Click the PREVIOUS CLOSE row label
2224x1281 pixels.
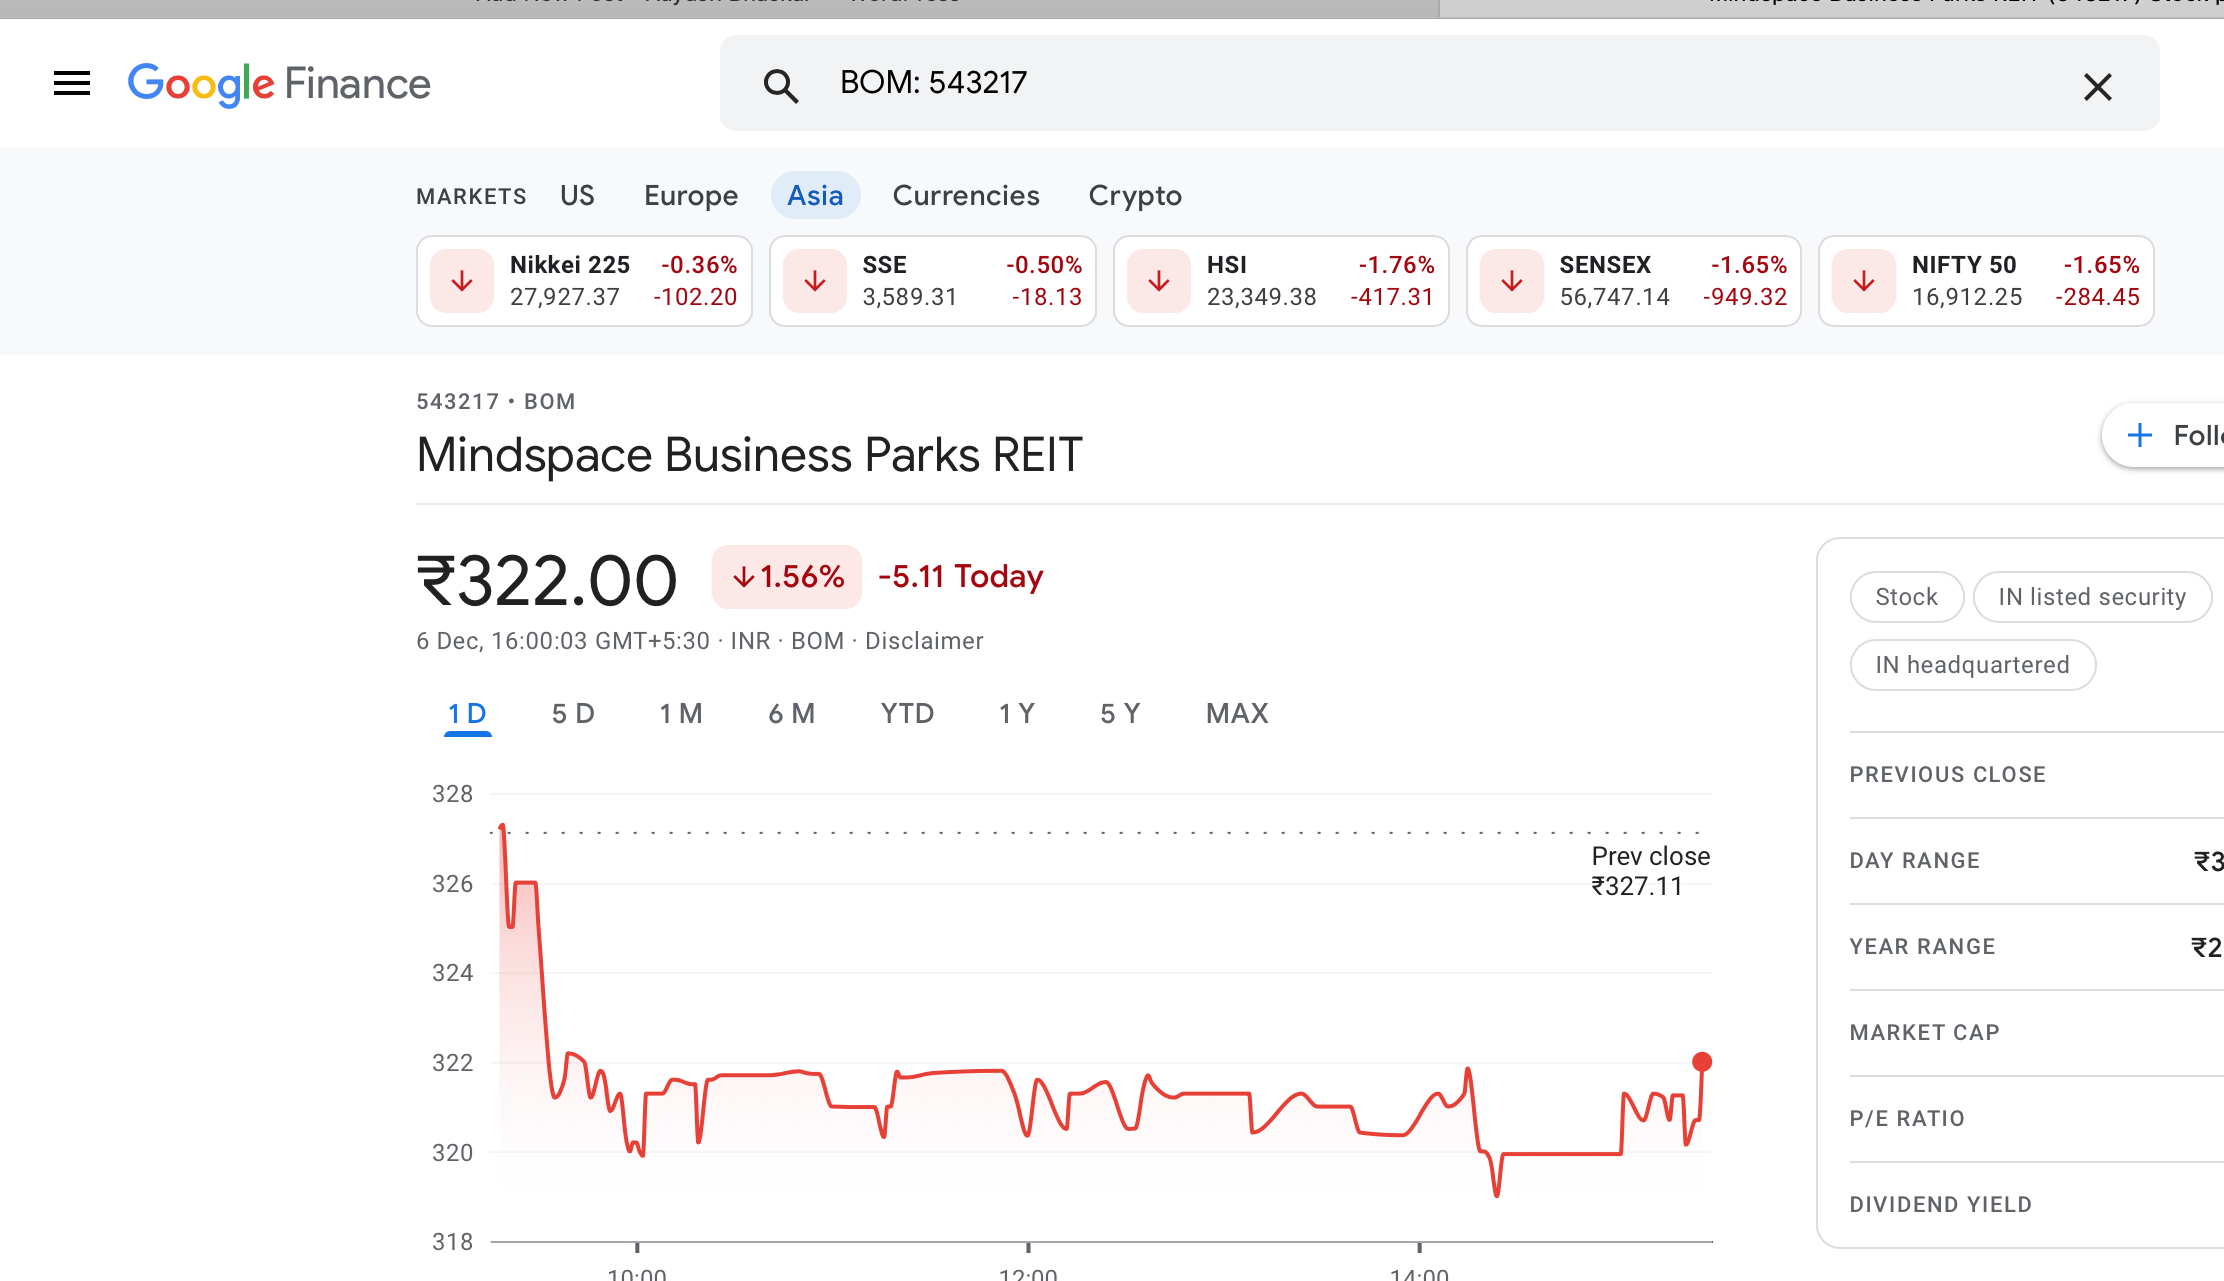[1947, 775]
